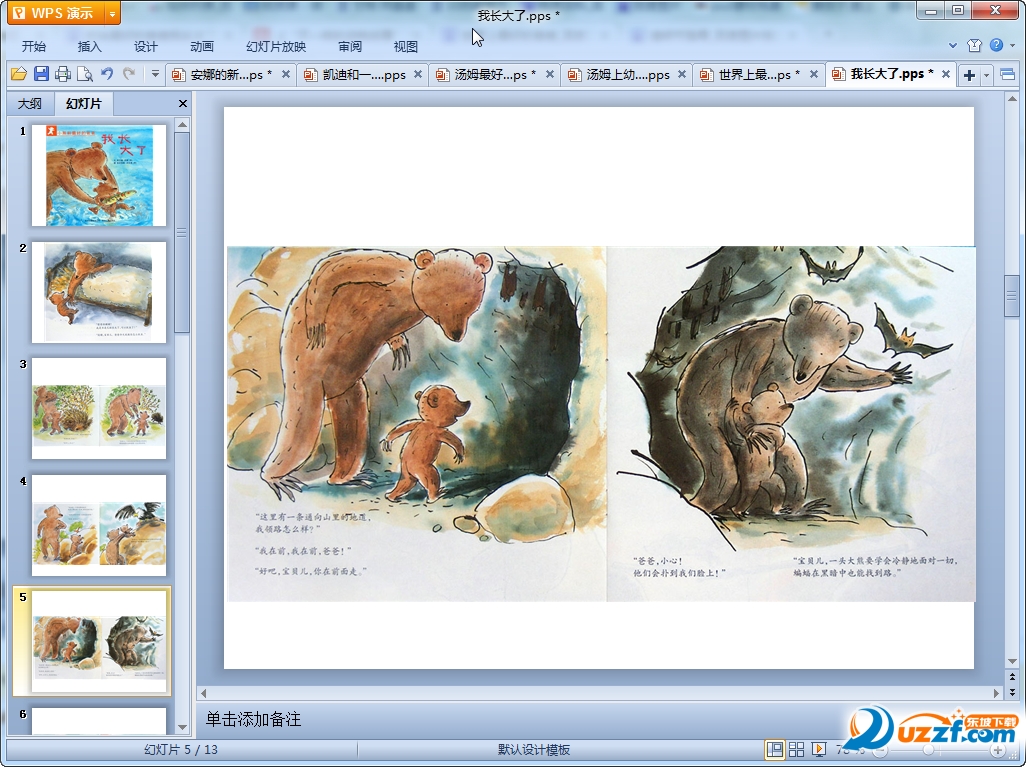Click the 单击添加备注 notes field
Image resolution: width=1026 pixels, height=767 pixels.
pos(599,719)
